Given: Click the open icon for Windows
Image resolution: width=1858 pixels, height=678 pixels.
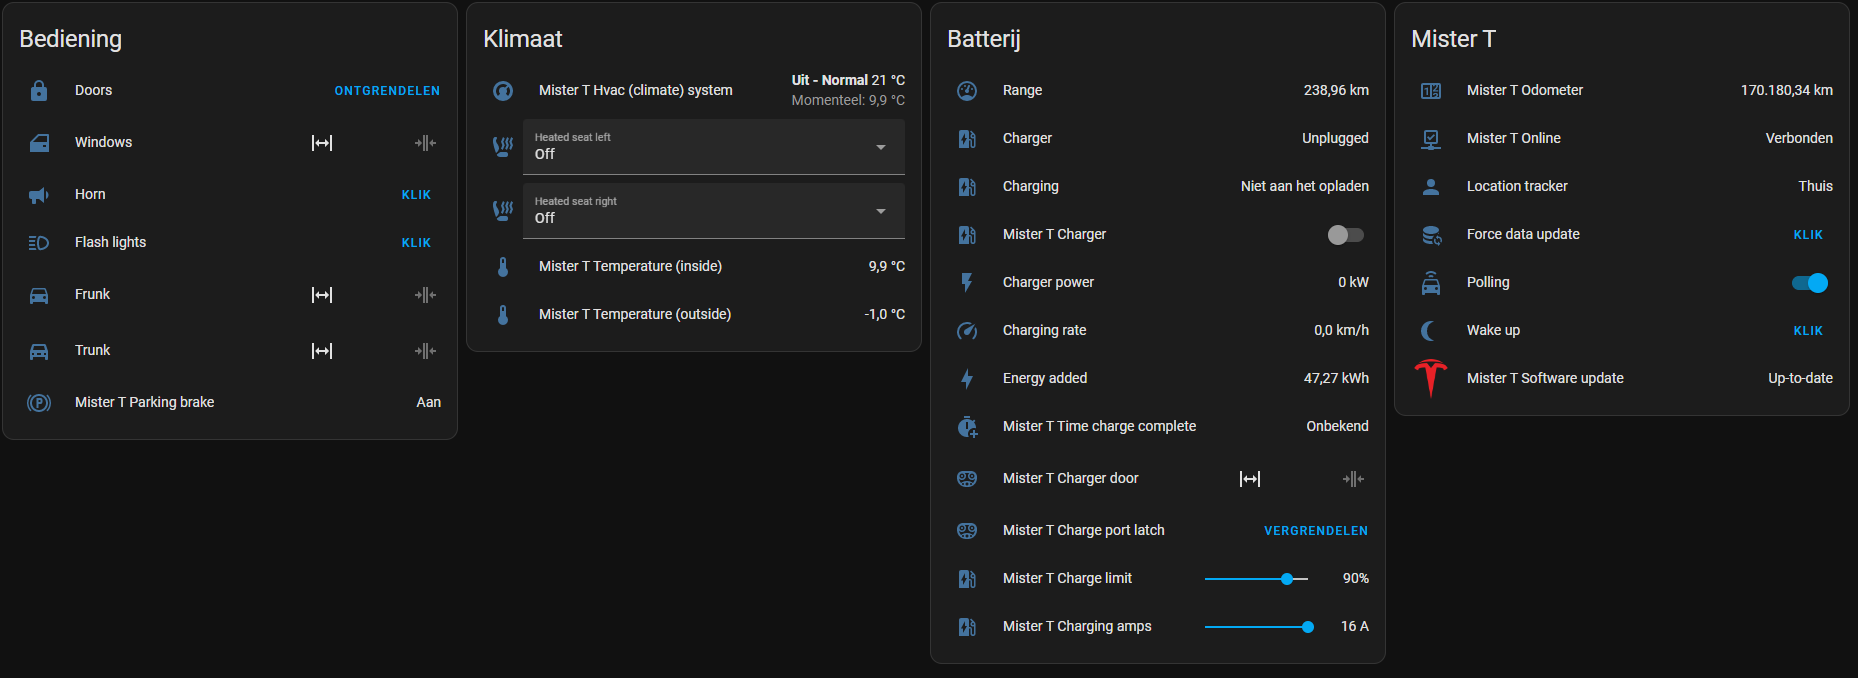Looking at the screenshot, I should [x=322, y=143].
